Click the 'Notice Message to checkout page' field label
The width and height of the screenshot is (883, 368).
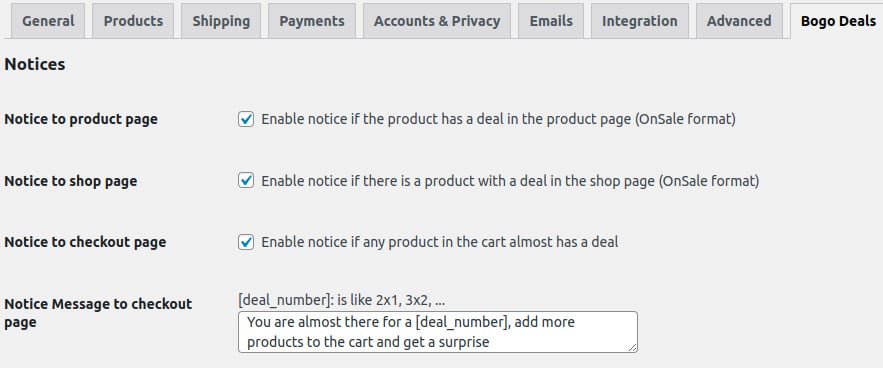coord(98,313)
